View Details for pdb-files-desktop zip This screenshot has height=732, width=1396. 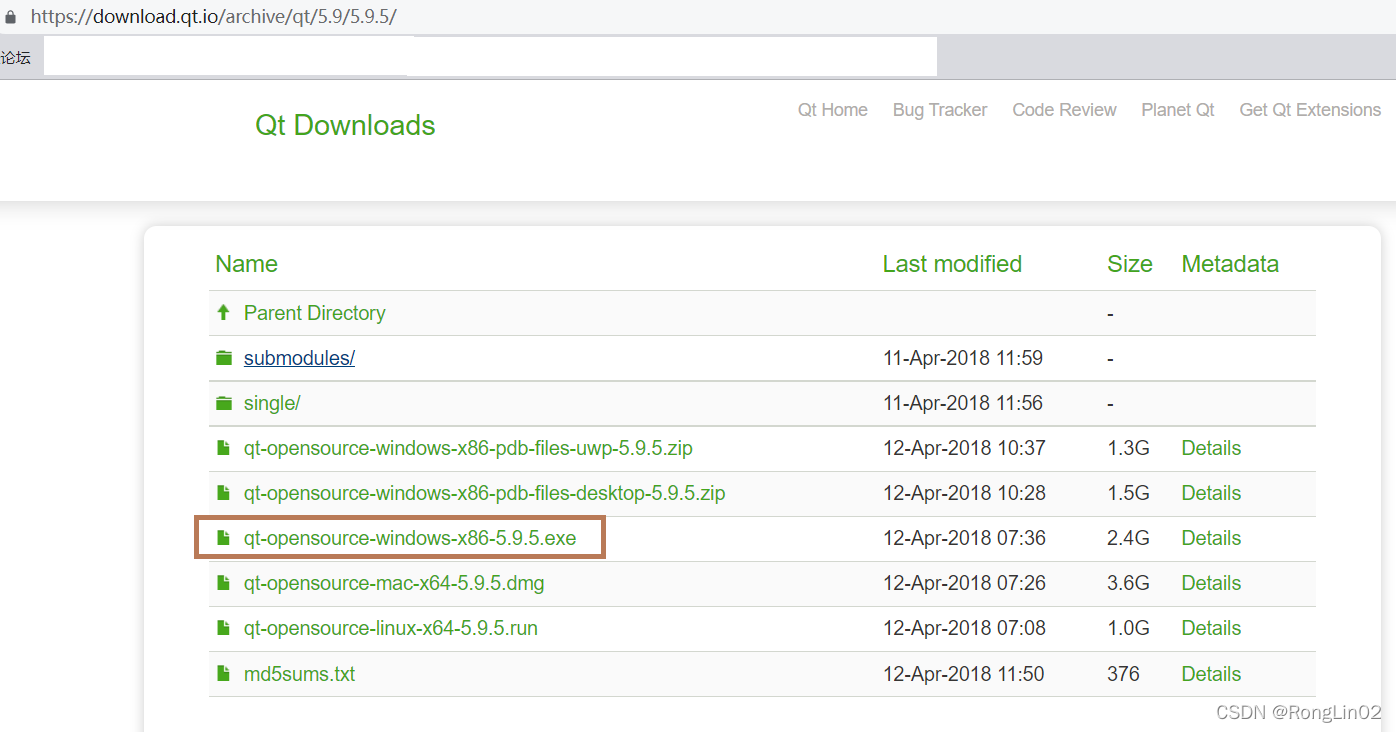pos(1211,493)
